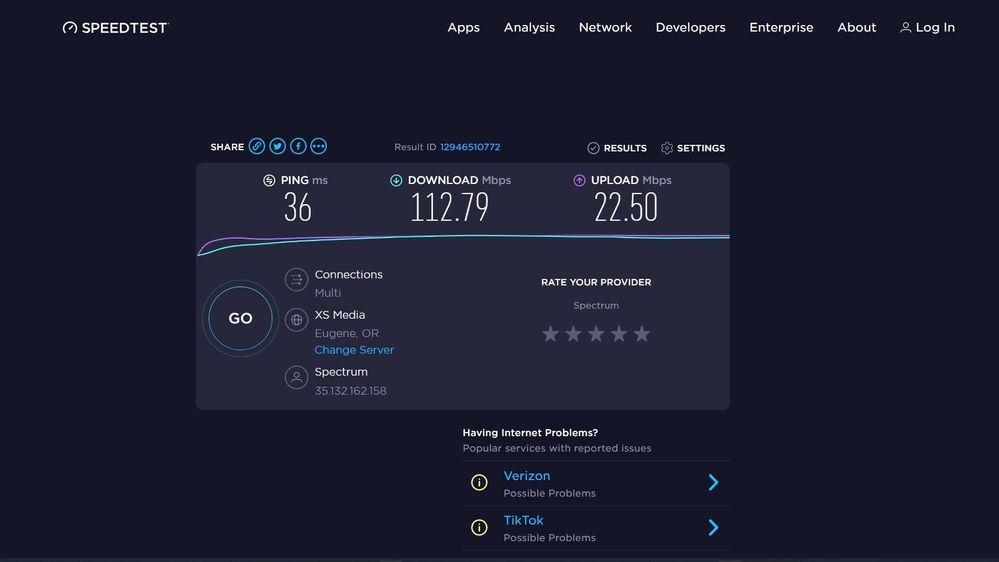Screen dimensions: 999x562
Task: Click the Change Server link
Action: (354, 350)
